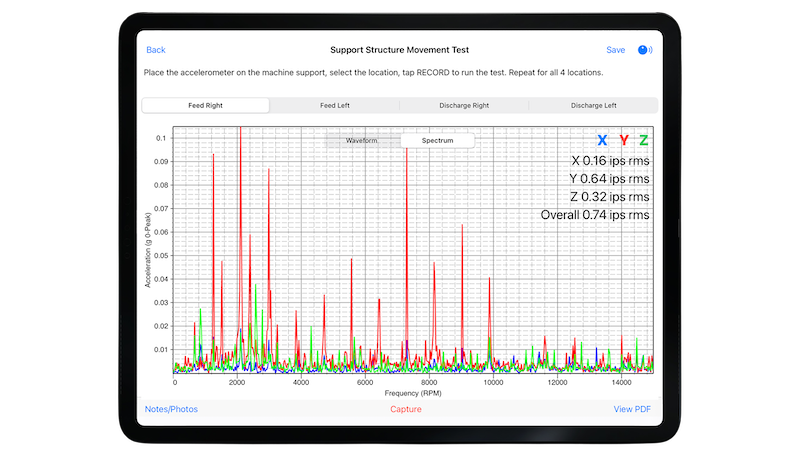Click the Support Structure Movement Test title
Image resolution: width=800 pixels, height=457 pixels.
[399, 50]
